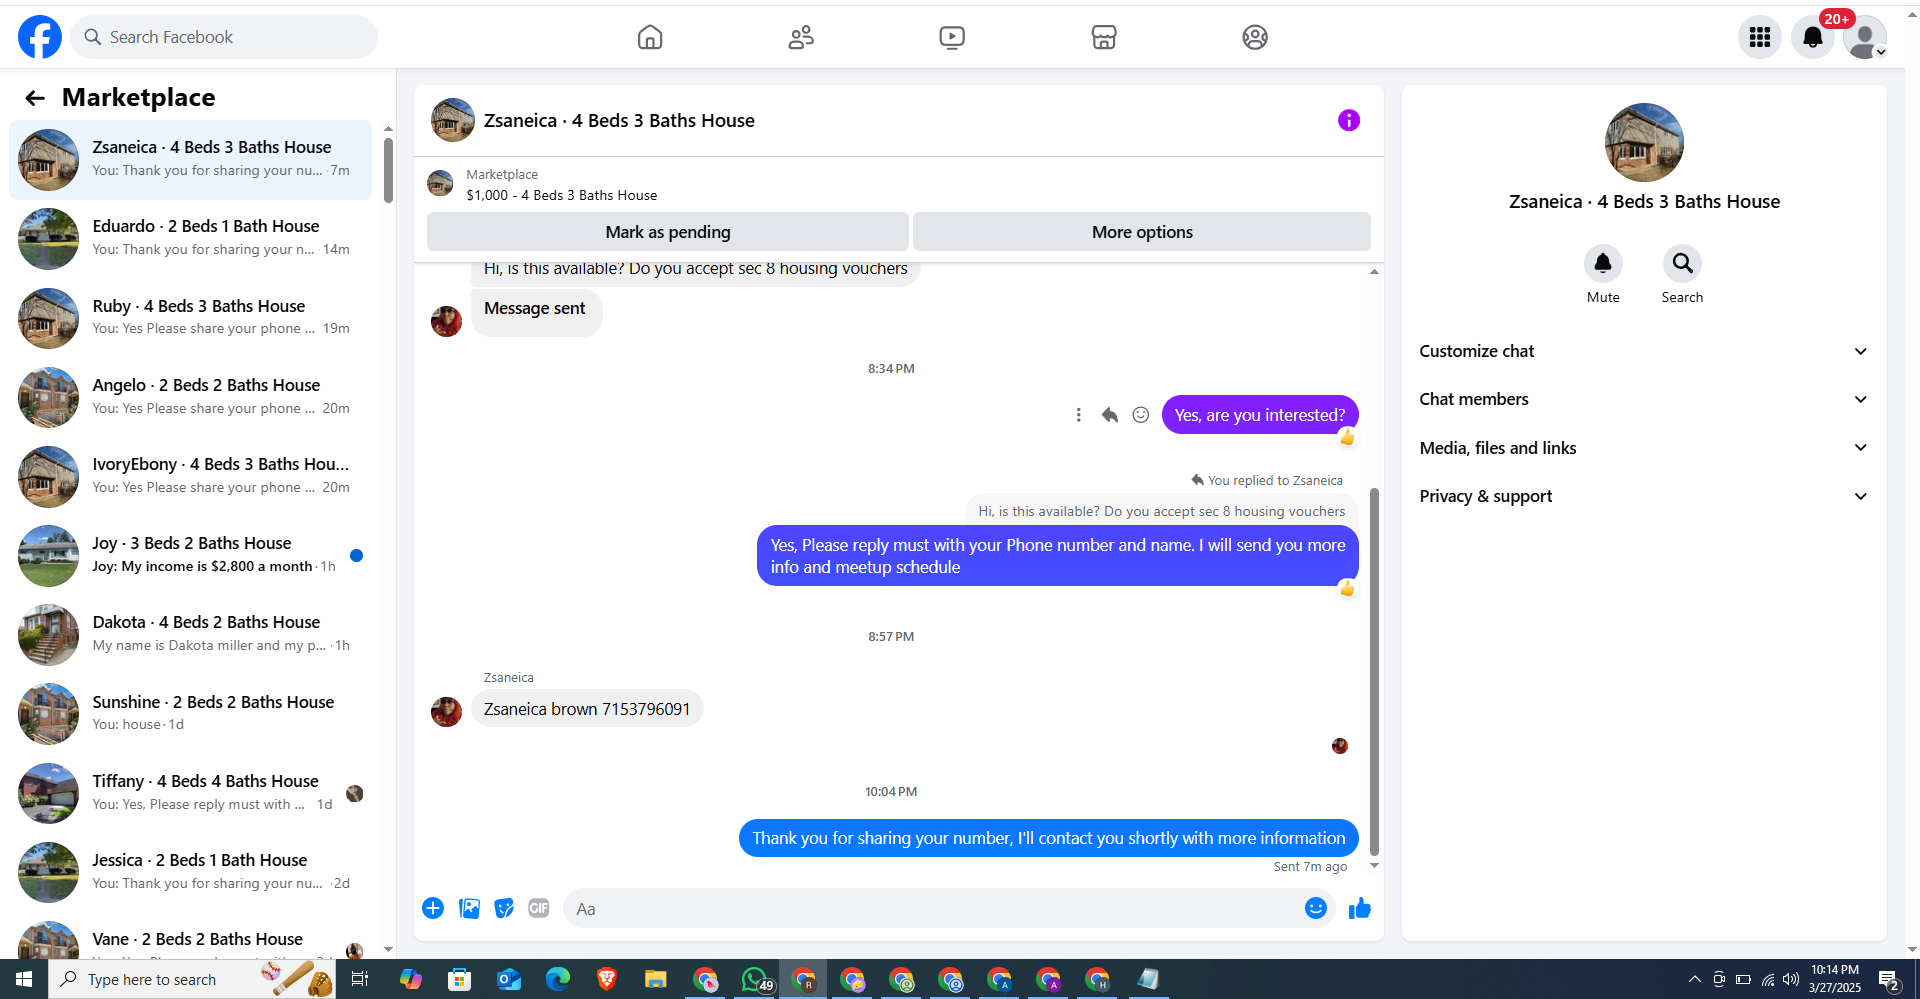The height and width of the screenshot is (999, 1920).
Task: Open Zsaneica 4 Beds 3 Baths conversation
Action: point(191,160)
